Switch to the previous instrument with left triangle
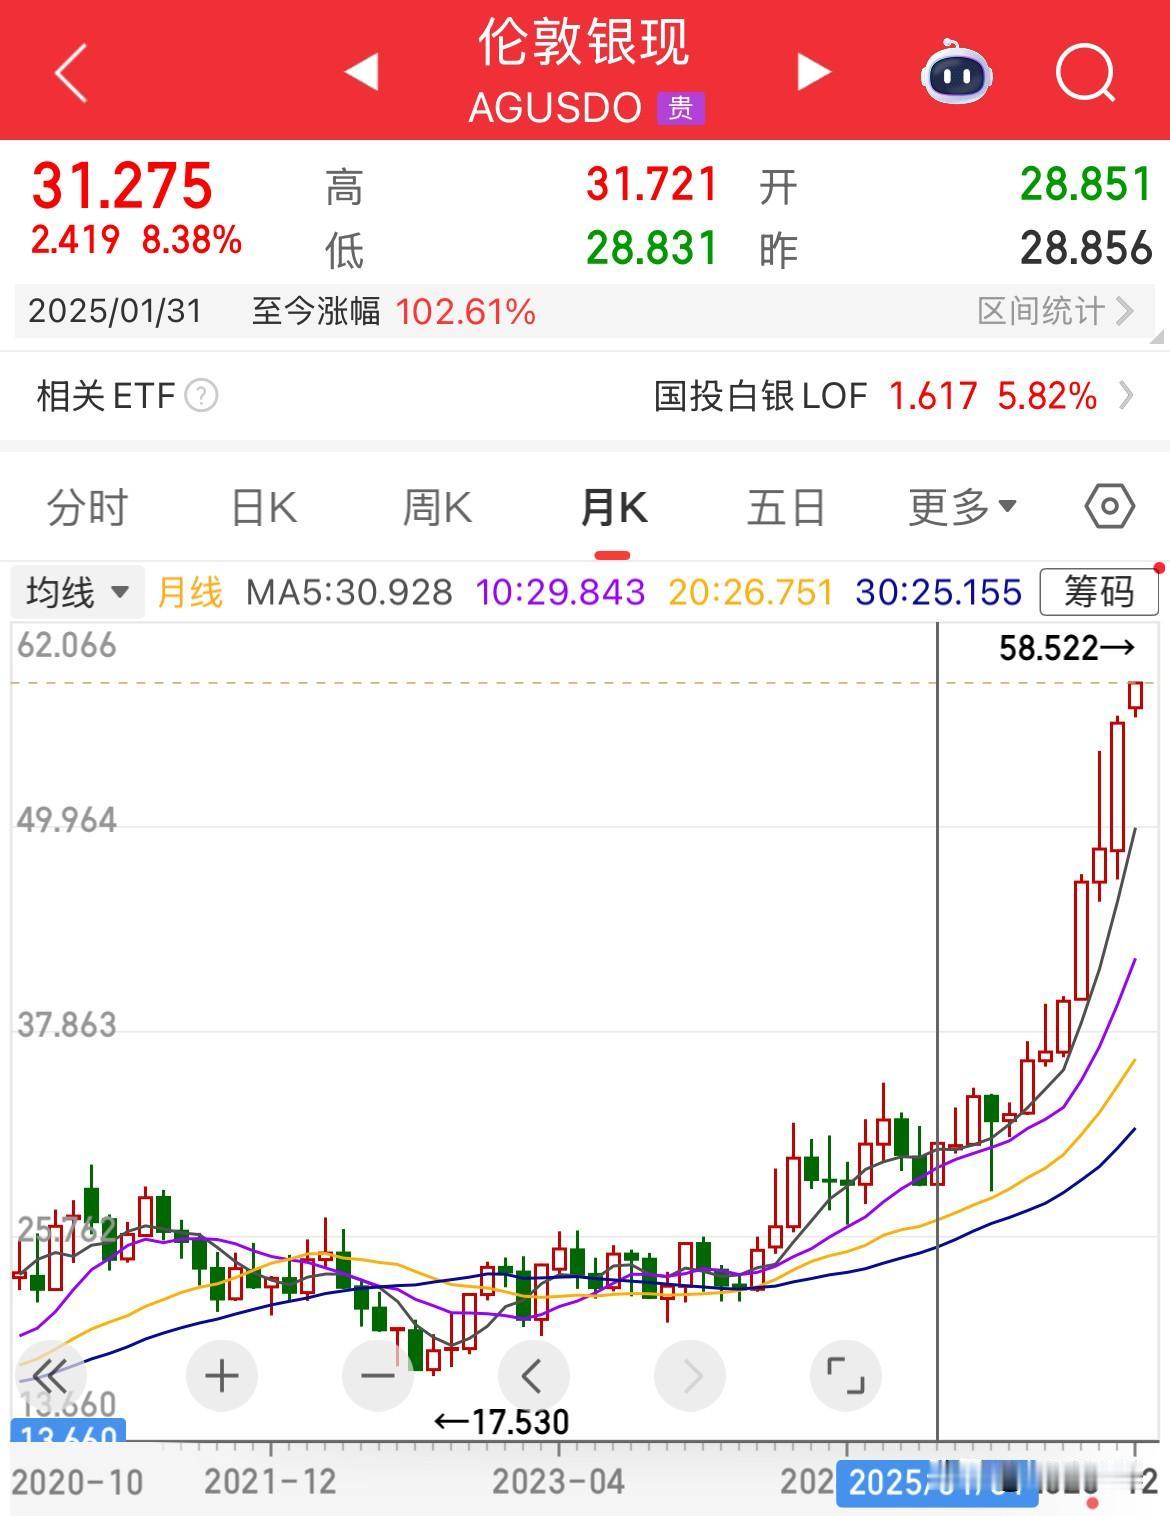 (x=361, y=72)
